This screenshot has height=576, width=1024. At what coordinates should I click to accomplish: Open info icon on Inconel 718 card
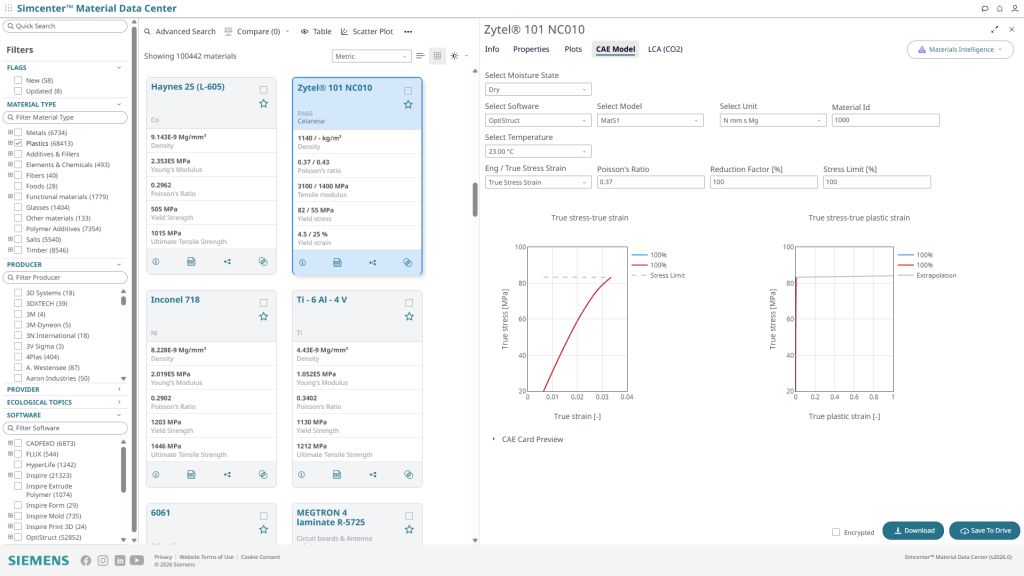[x=155, y=475]
